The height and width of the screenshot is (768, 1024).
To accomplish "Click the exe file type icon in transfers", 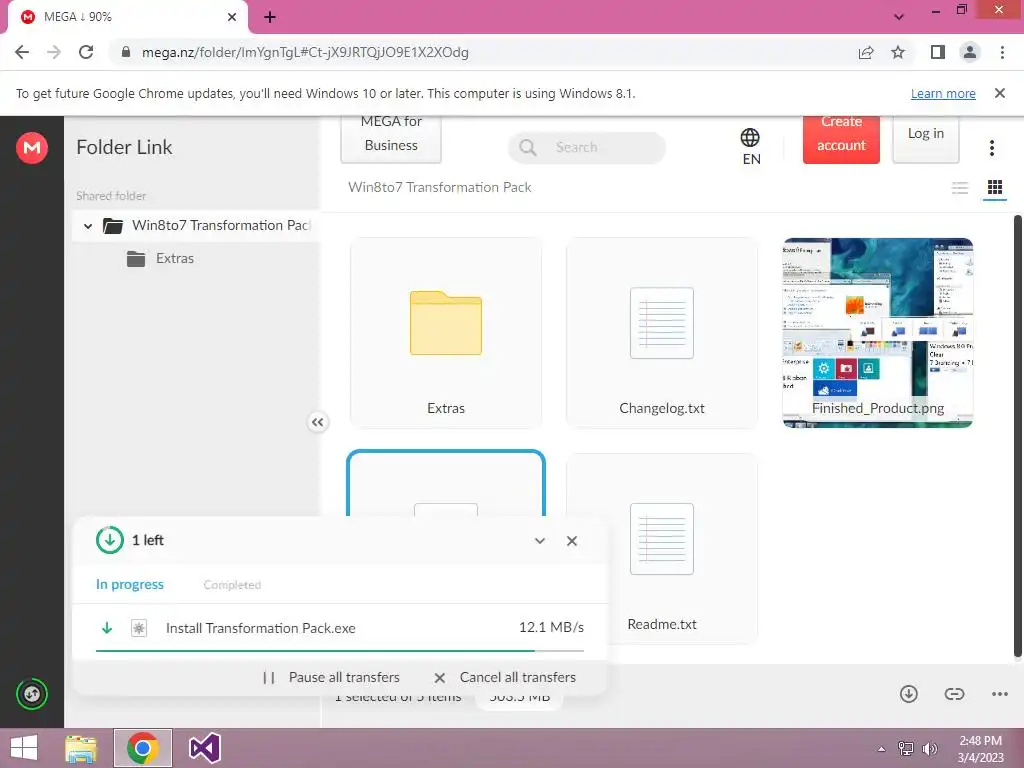I will click(x=138, y=628).
